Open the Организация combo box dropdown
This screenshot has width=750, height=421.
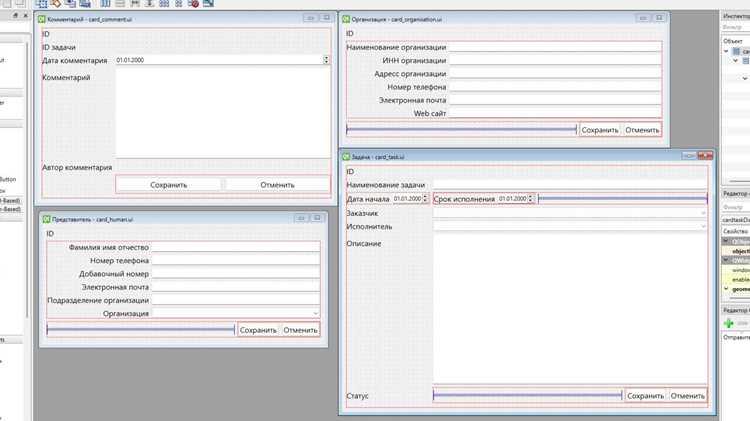[236, 313]
